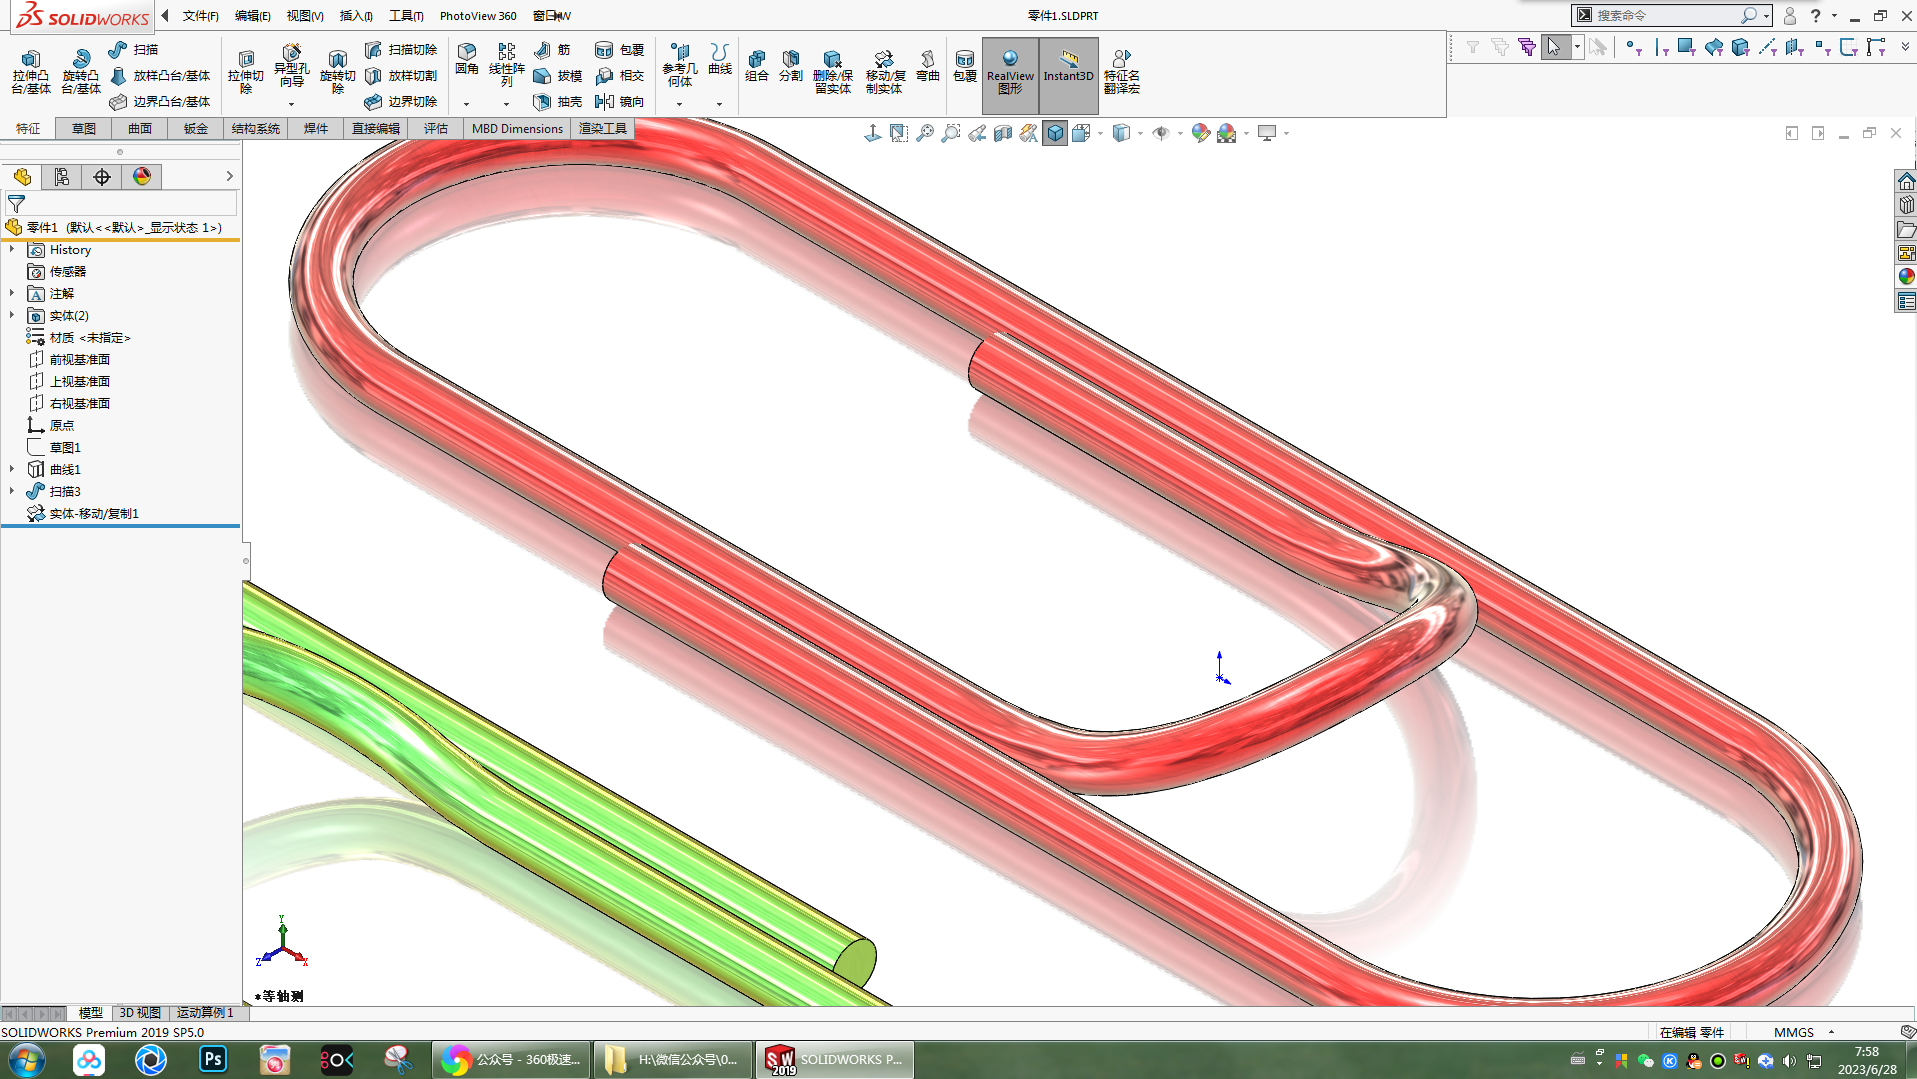The height and width of the screenshot is (1079, 1917).
Task: Open the Fillet (圆角) dropdown arrow
Action: click(x=466, y=104)
